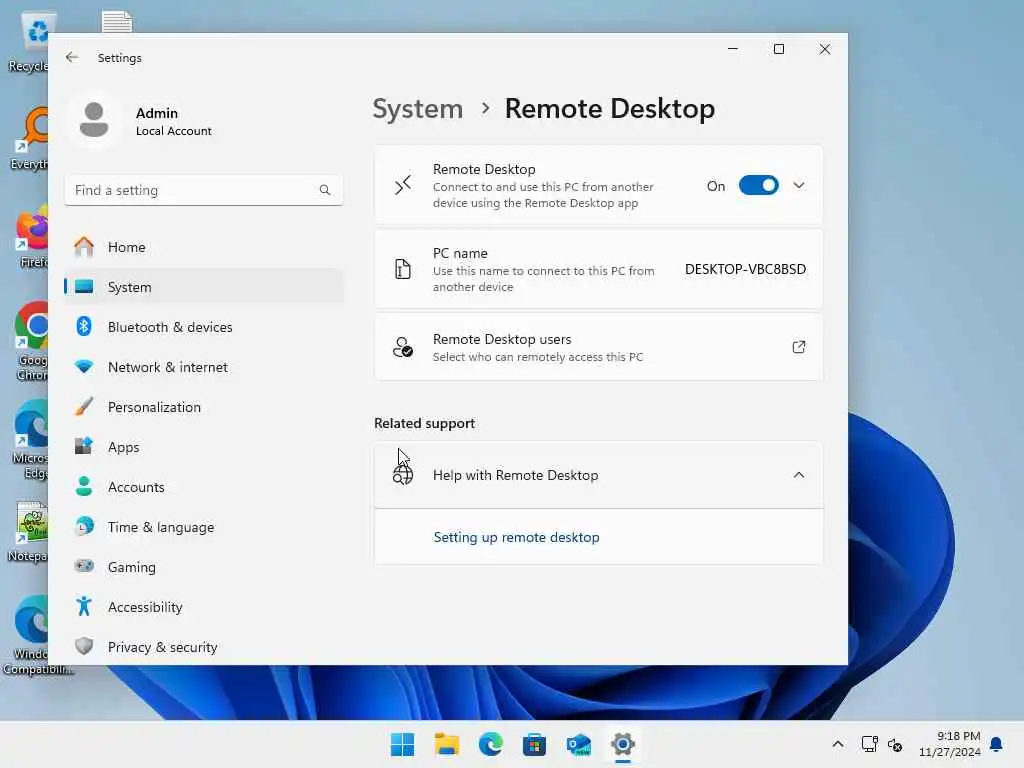Viewport: 1024px width, 768px height.
Task: Open Personalization settings
Action: tap(204, 407)
